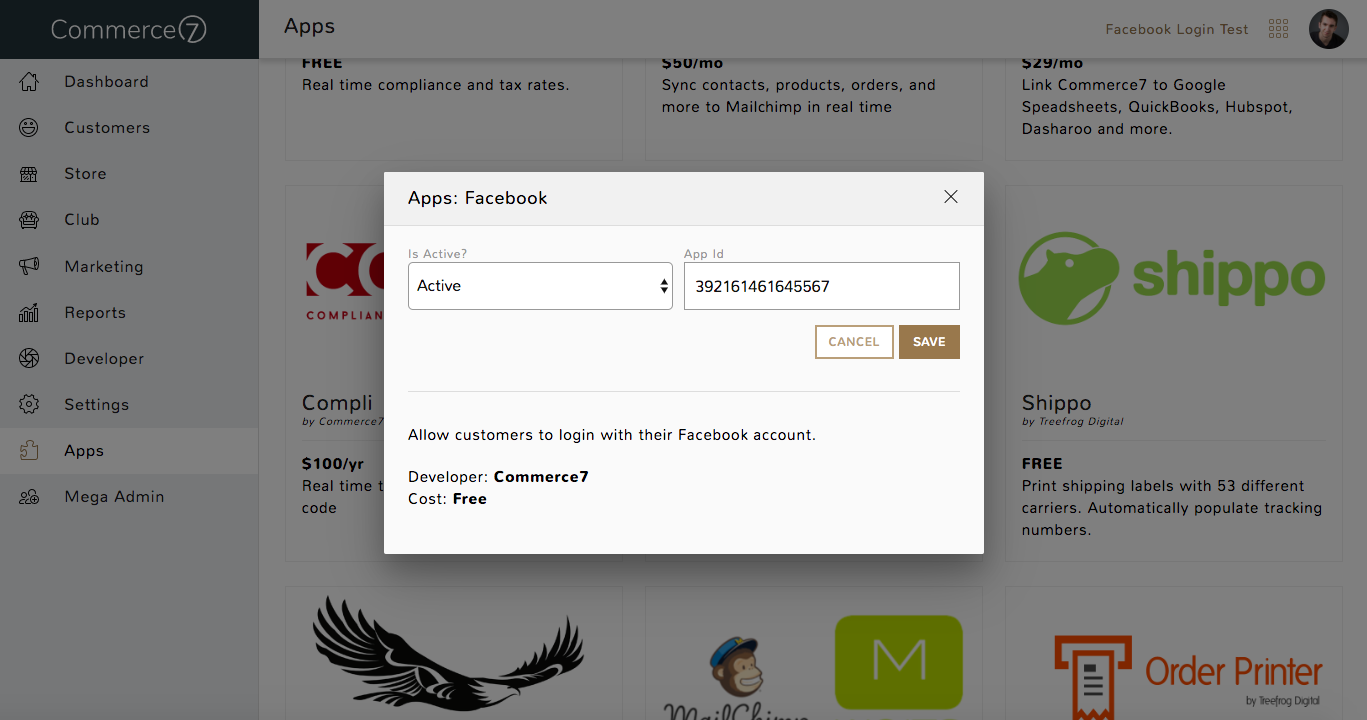Open the app grid switcher icon
Image resolution: width=1367 pixels, height=720 pixels.
[x=1278, y=29]
